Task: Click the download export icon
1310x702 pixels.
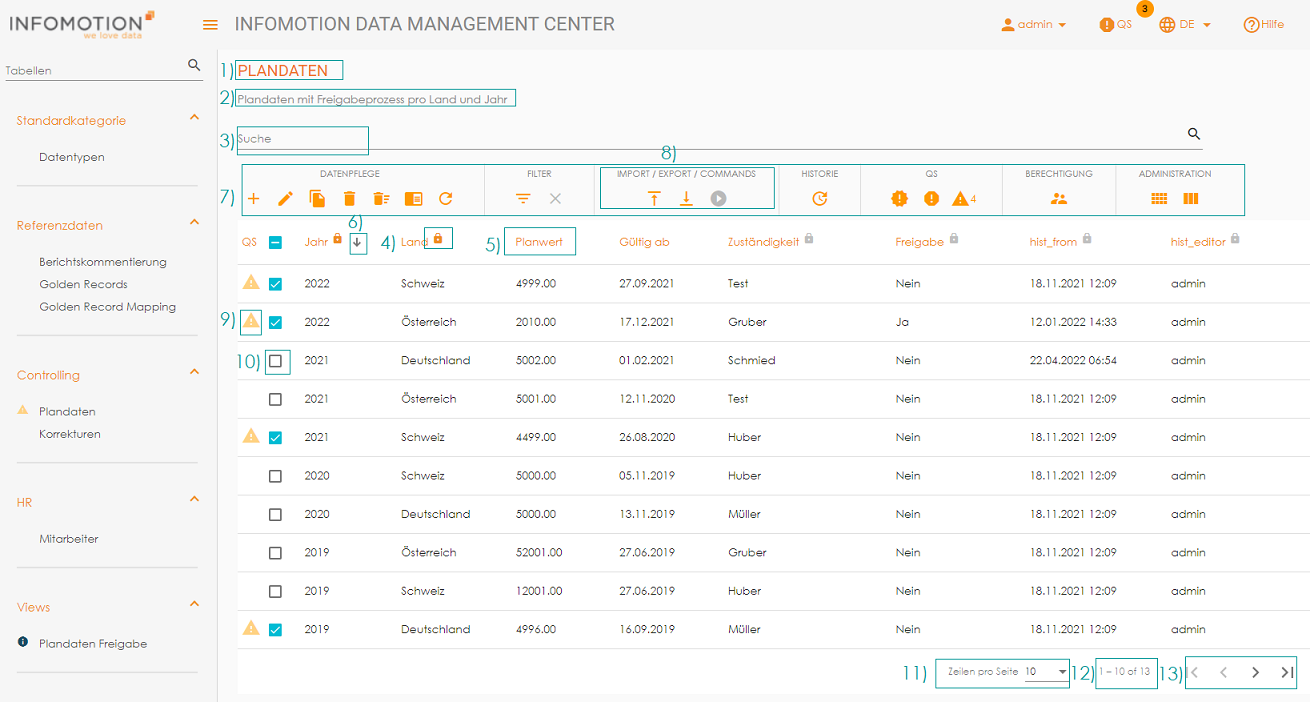Action: [x=686, y=199]
